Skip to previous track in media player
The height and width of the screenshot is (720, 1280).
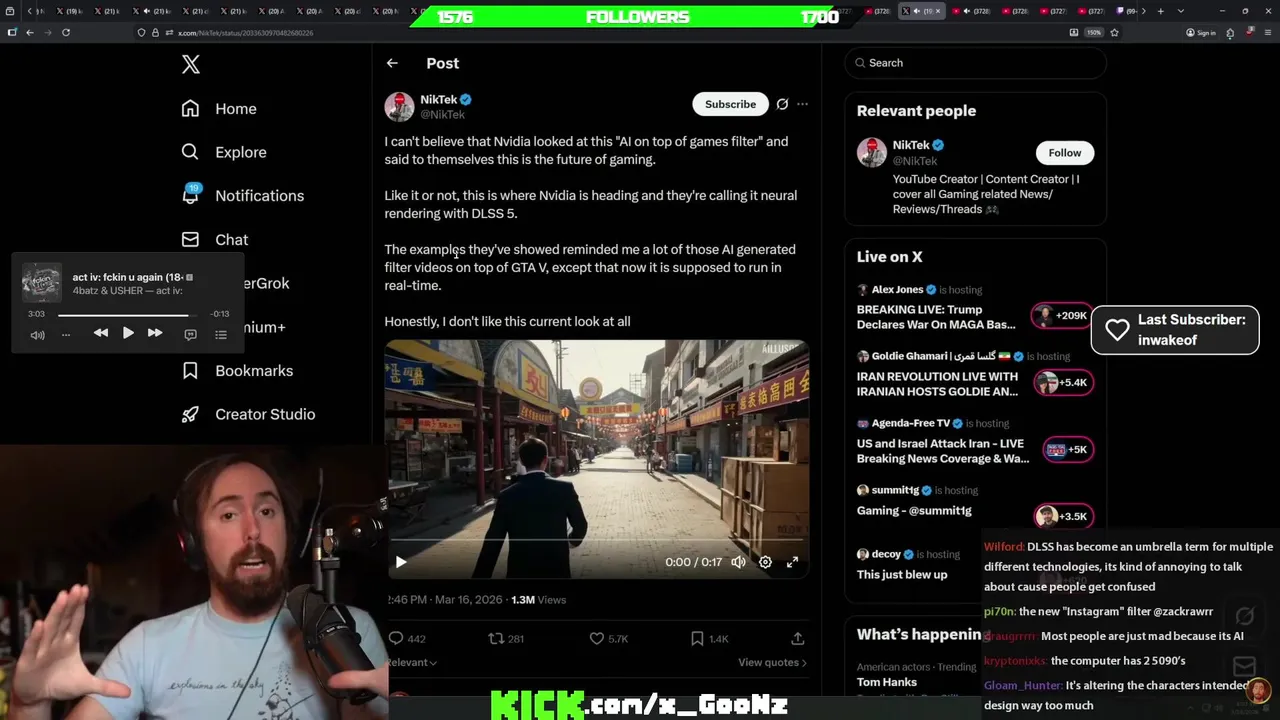click(x=101, y=333)
